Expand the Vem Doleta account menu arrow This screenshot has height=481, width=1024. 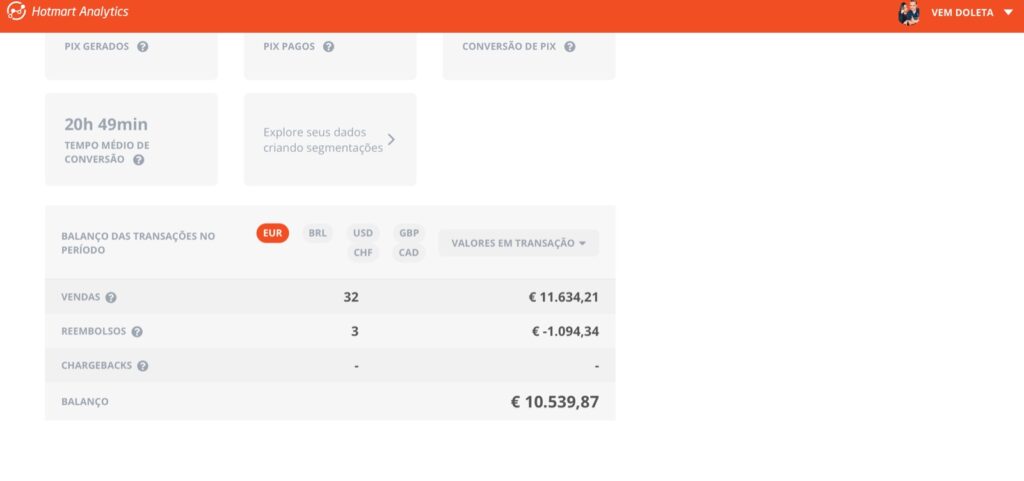[x=1007, y=13]
